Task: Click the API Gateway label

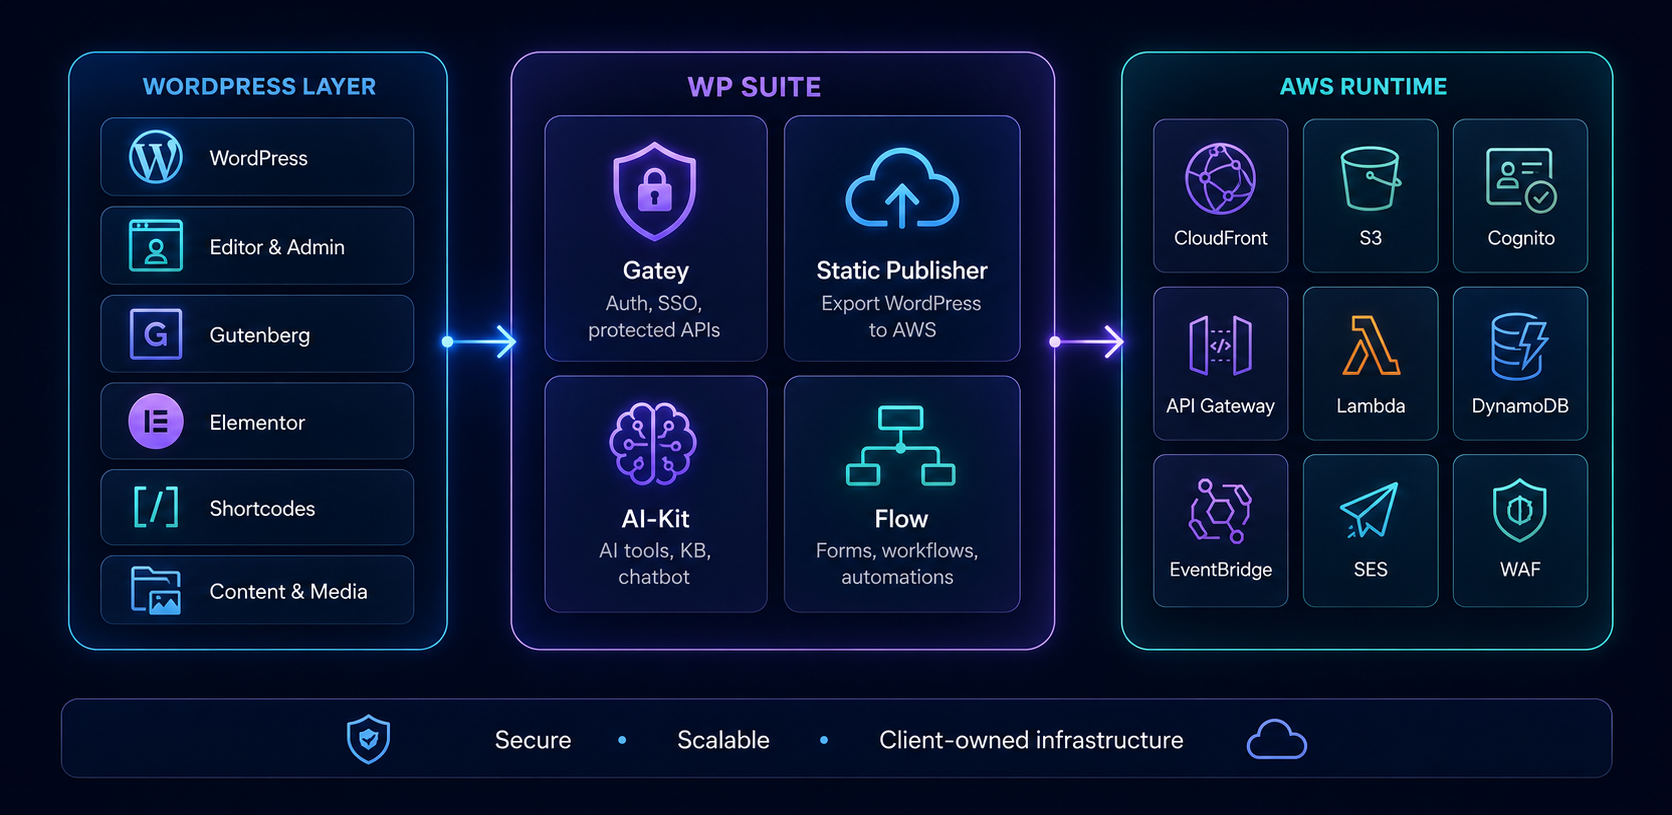Action: pos(1220,406)
